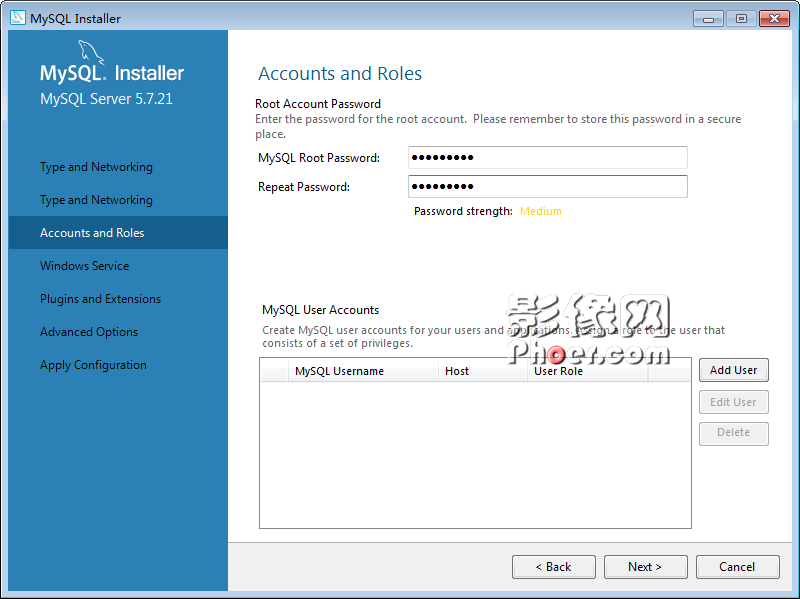Minimize the MySQL Installer window
800x599 pixels.
point(708,19)
